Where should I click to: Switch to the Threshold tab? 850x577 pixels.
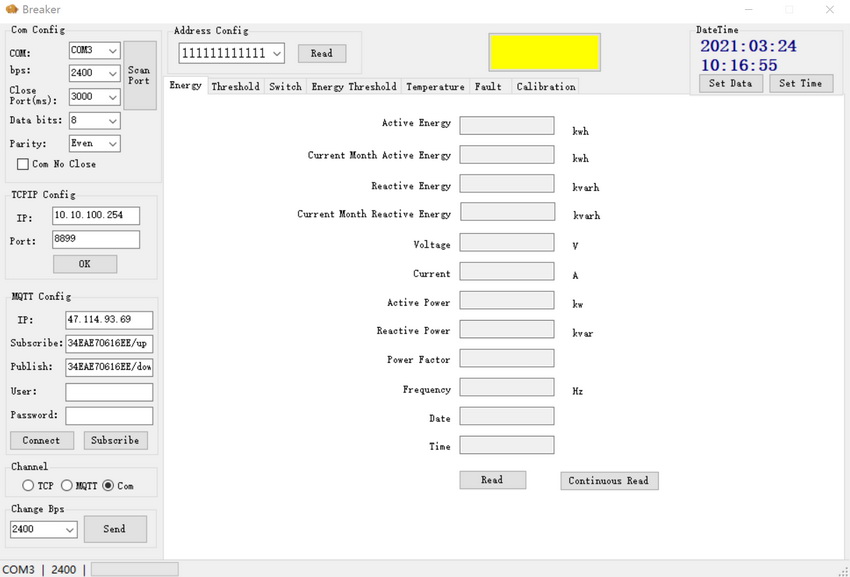(235, 87)
